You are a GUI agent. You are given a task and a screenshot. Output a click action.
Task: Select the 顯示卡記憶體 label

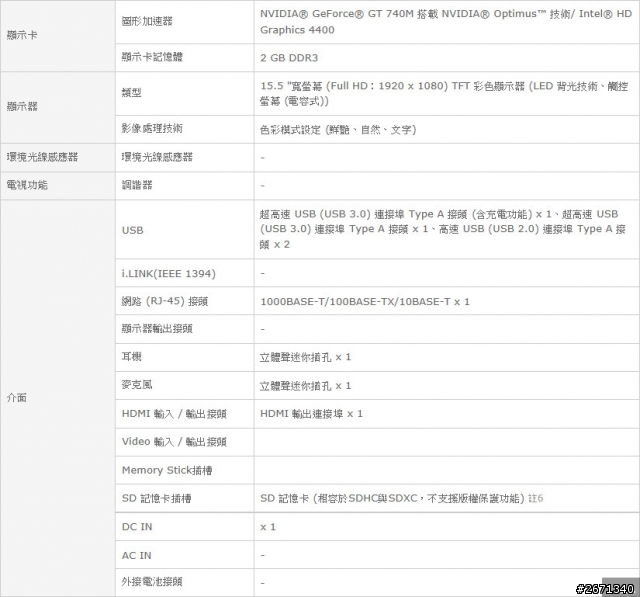click(152, 57)
